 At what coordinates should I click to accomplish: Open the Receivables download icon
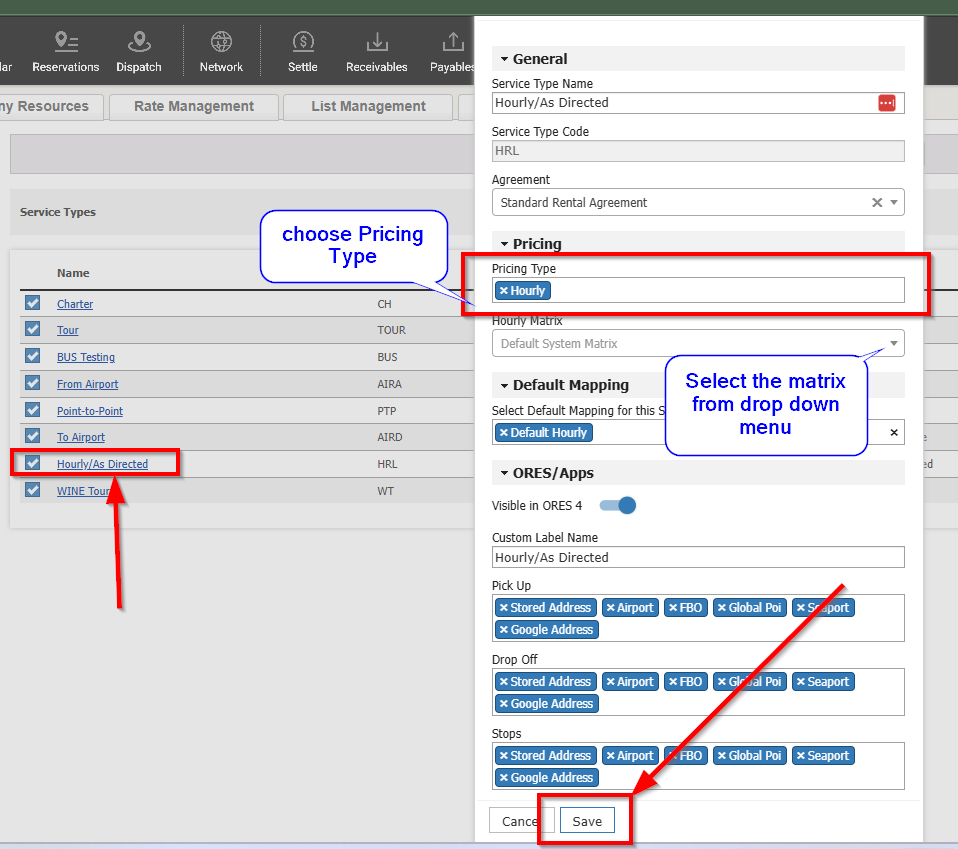(377, 42)
